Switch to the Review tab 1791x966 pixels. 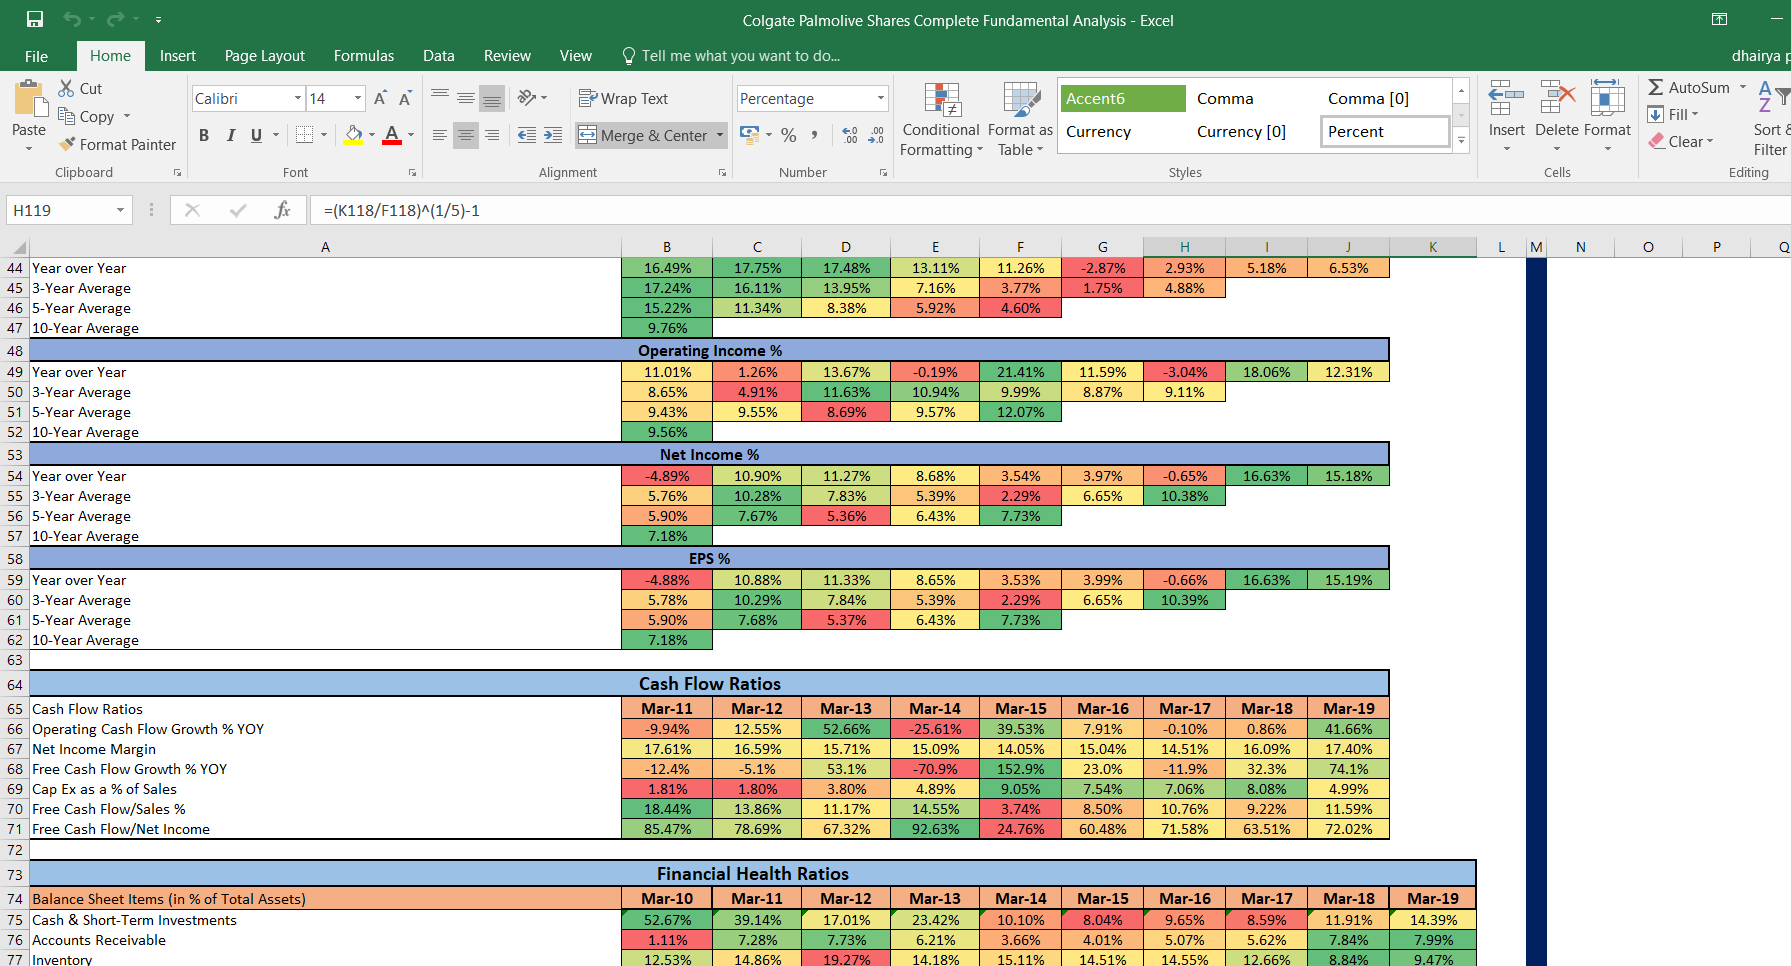507,56
